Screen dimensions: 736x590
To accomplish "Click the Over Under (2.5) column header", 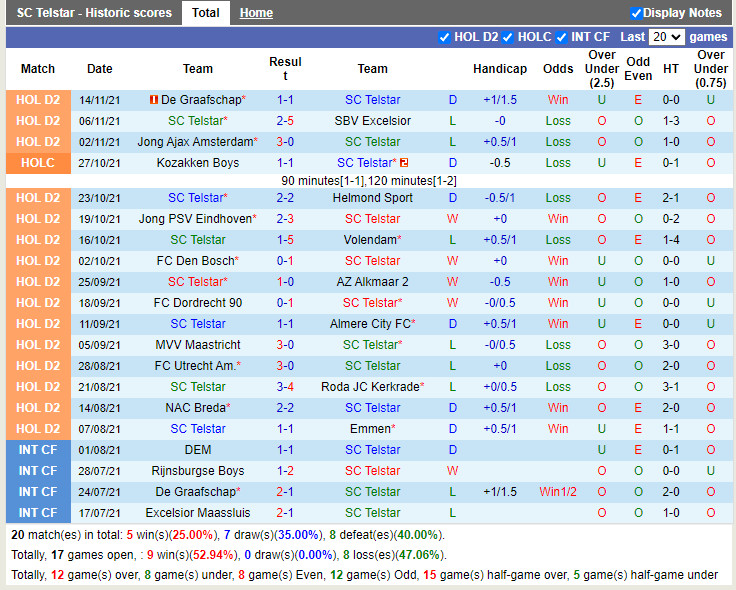I will [x=601, y=69].
